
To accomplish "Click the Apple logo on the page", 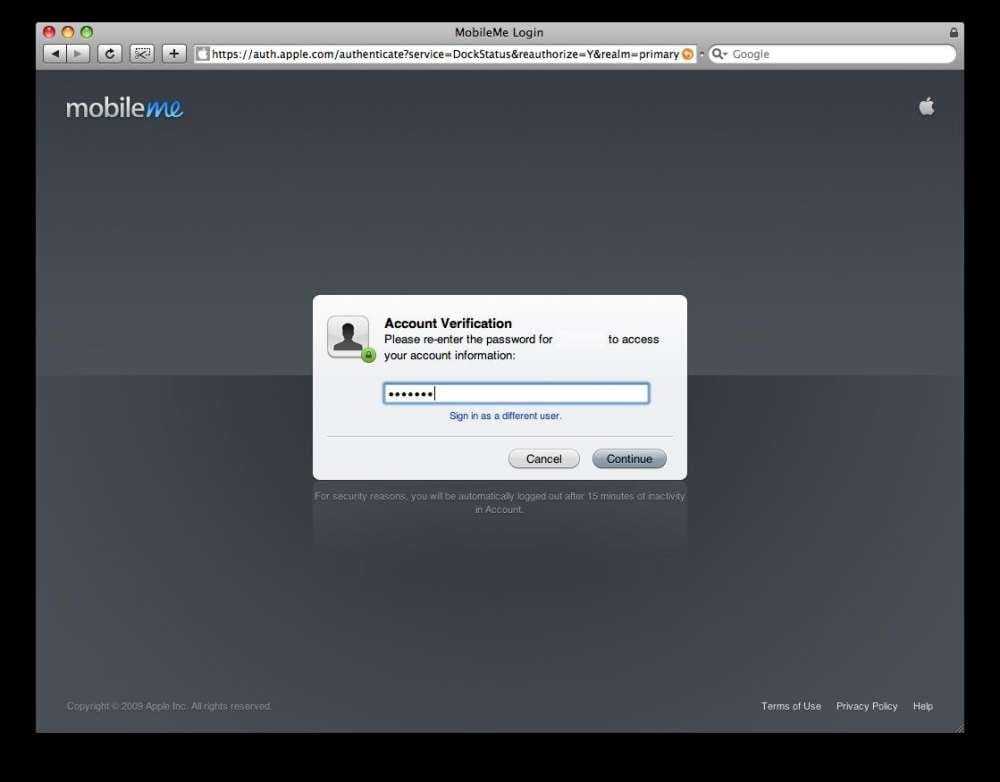I will pos(926,107).
